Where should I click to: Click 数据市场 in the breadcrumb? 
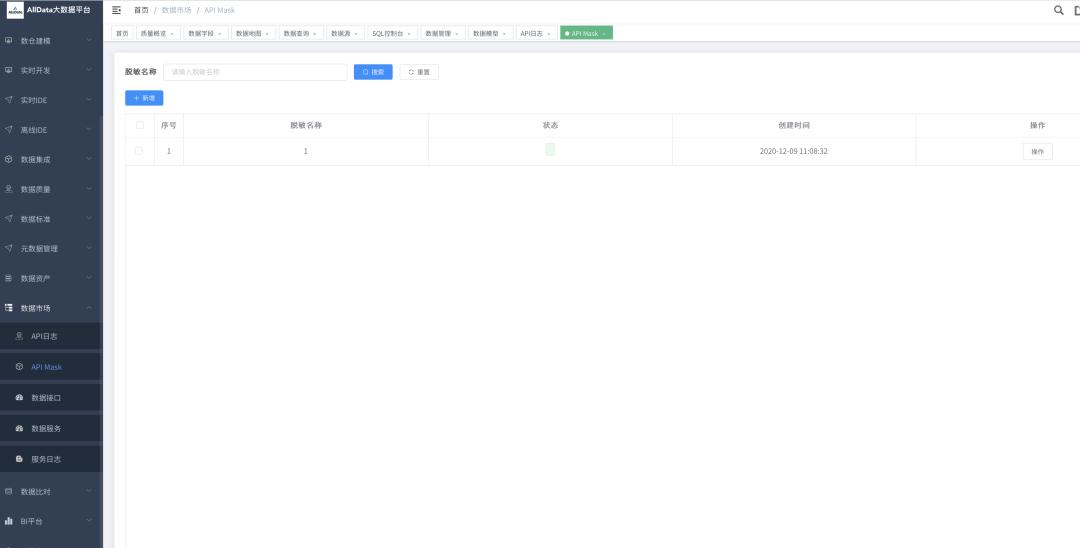pos(176,10)
